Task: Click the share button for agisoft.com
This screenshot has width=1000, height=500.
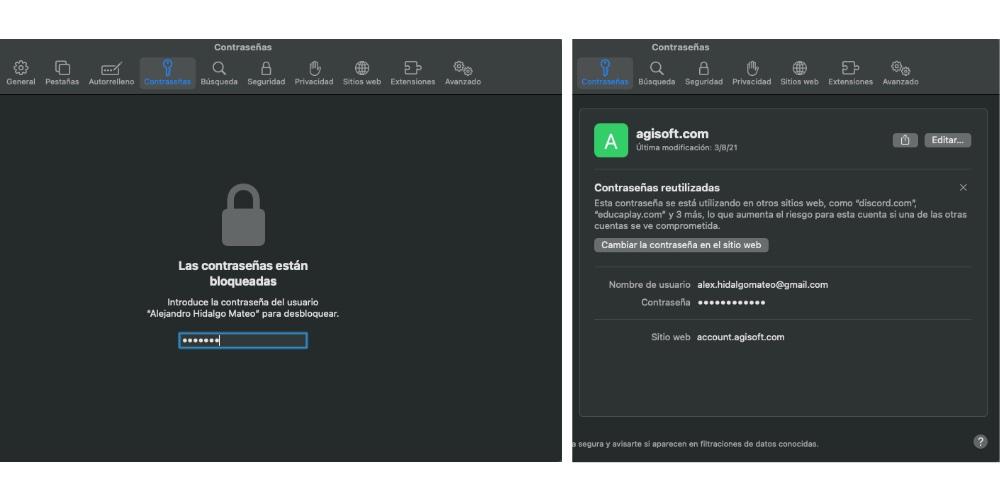Action: coord(904,140)
